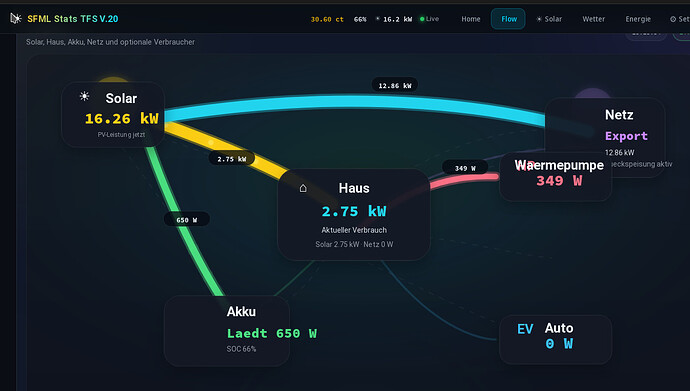Select the Flow tab

pos(508,19)
